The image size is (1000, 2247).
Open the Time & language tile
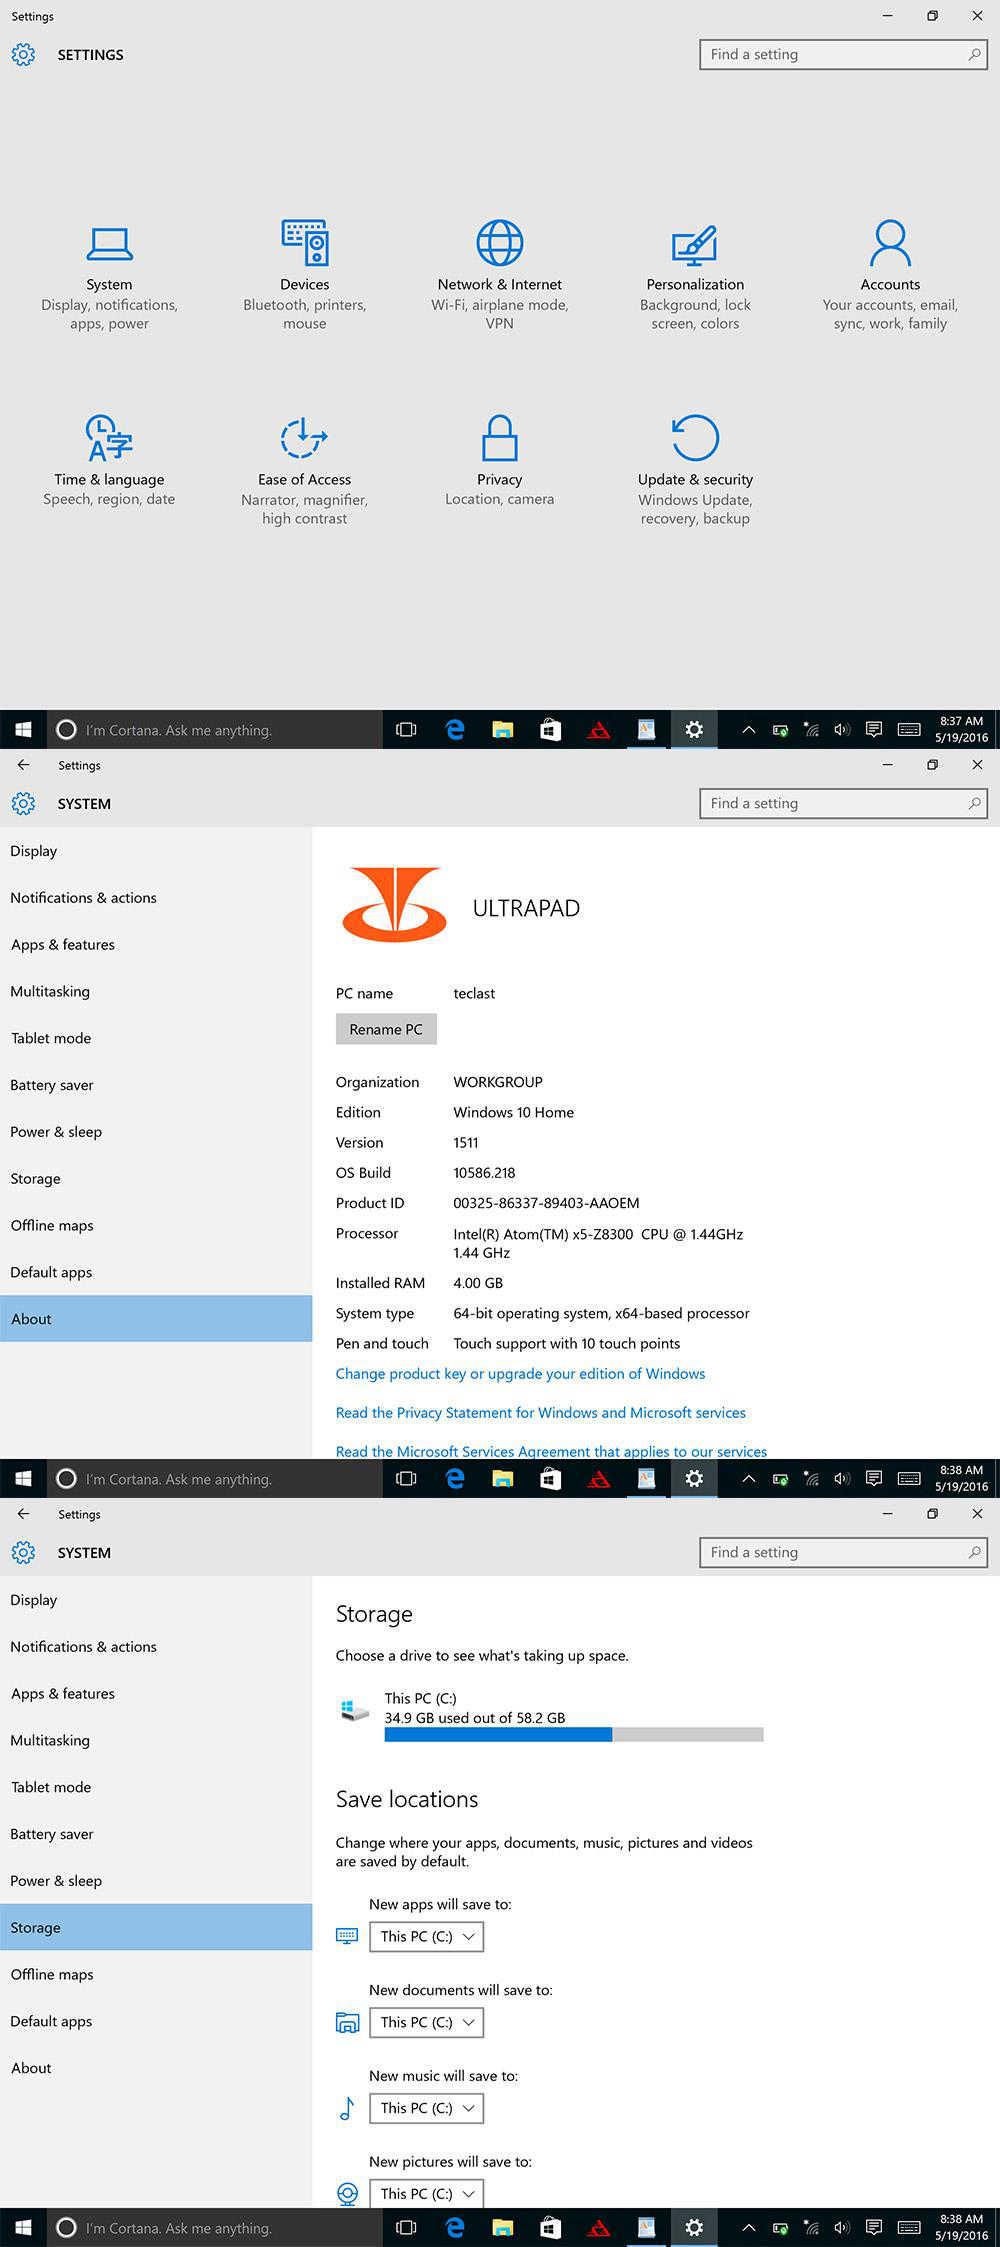pos(109,461)
